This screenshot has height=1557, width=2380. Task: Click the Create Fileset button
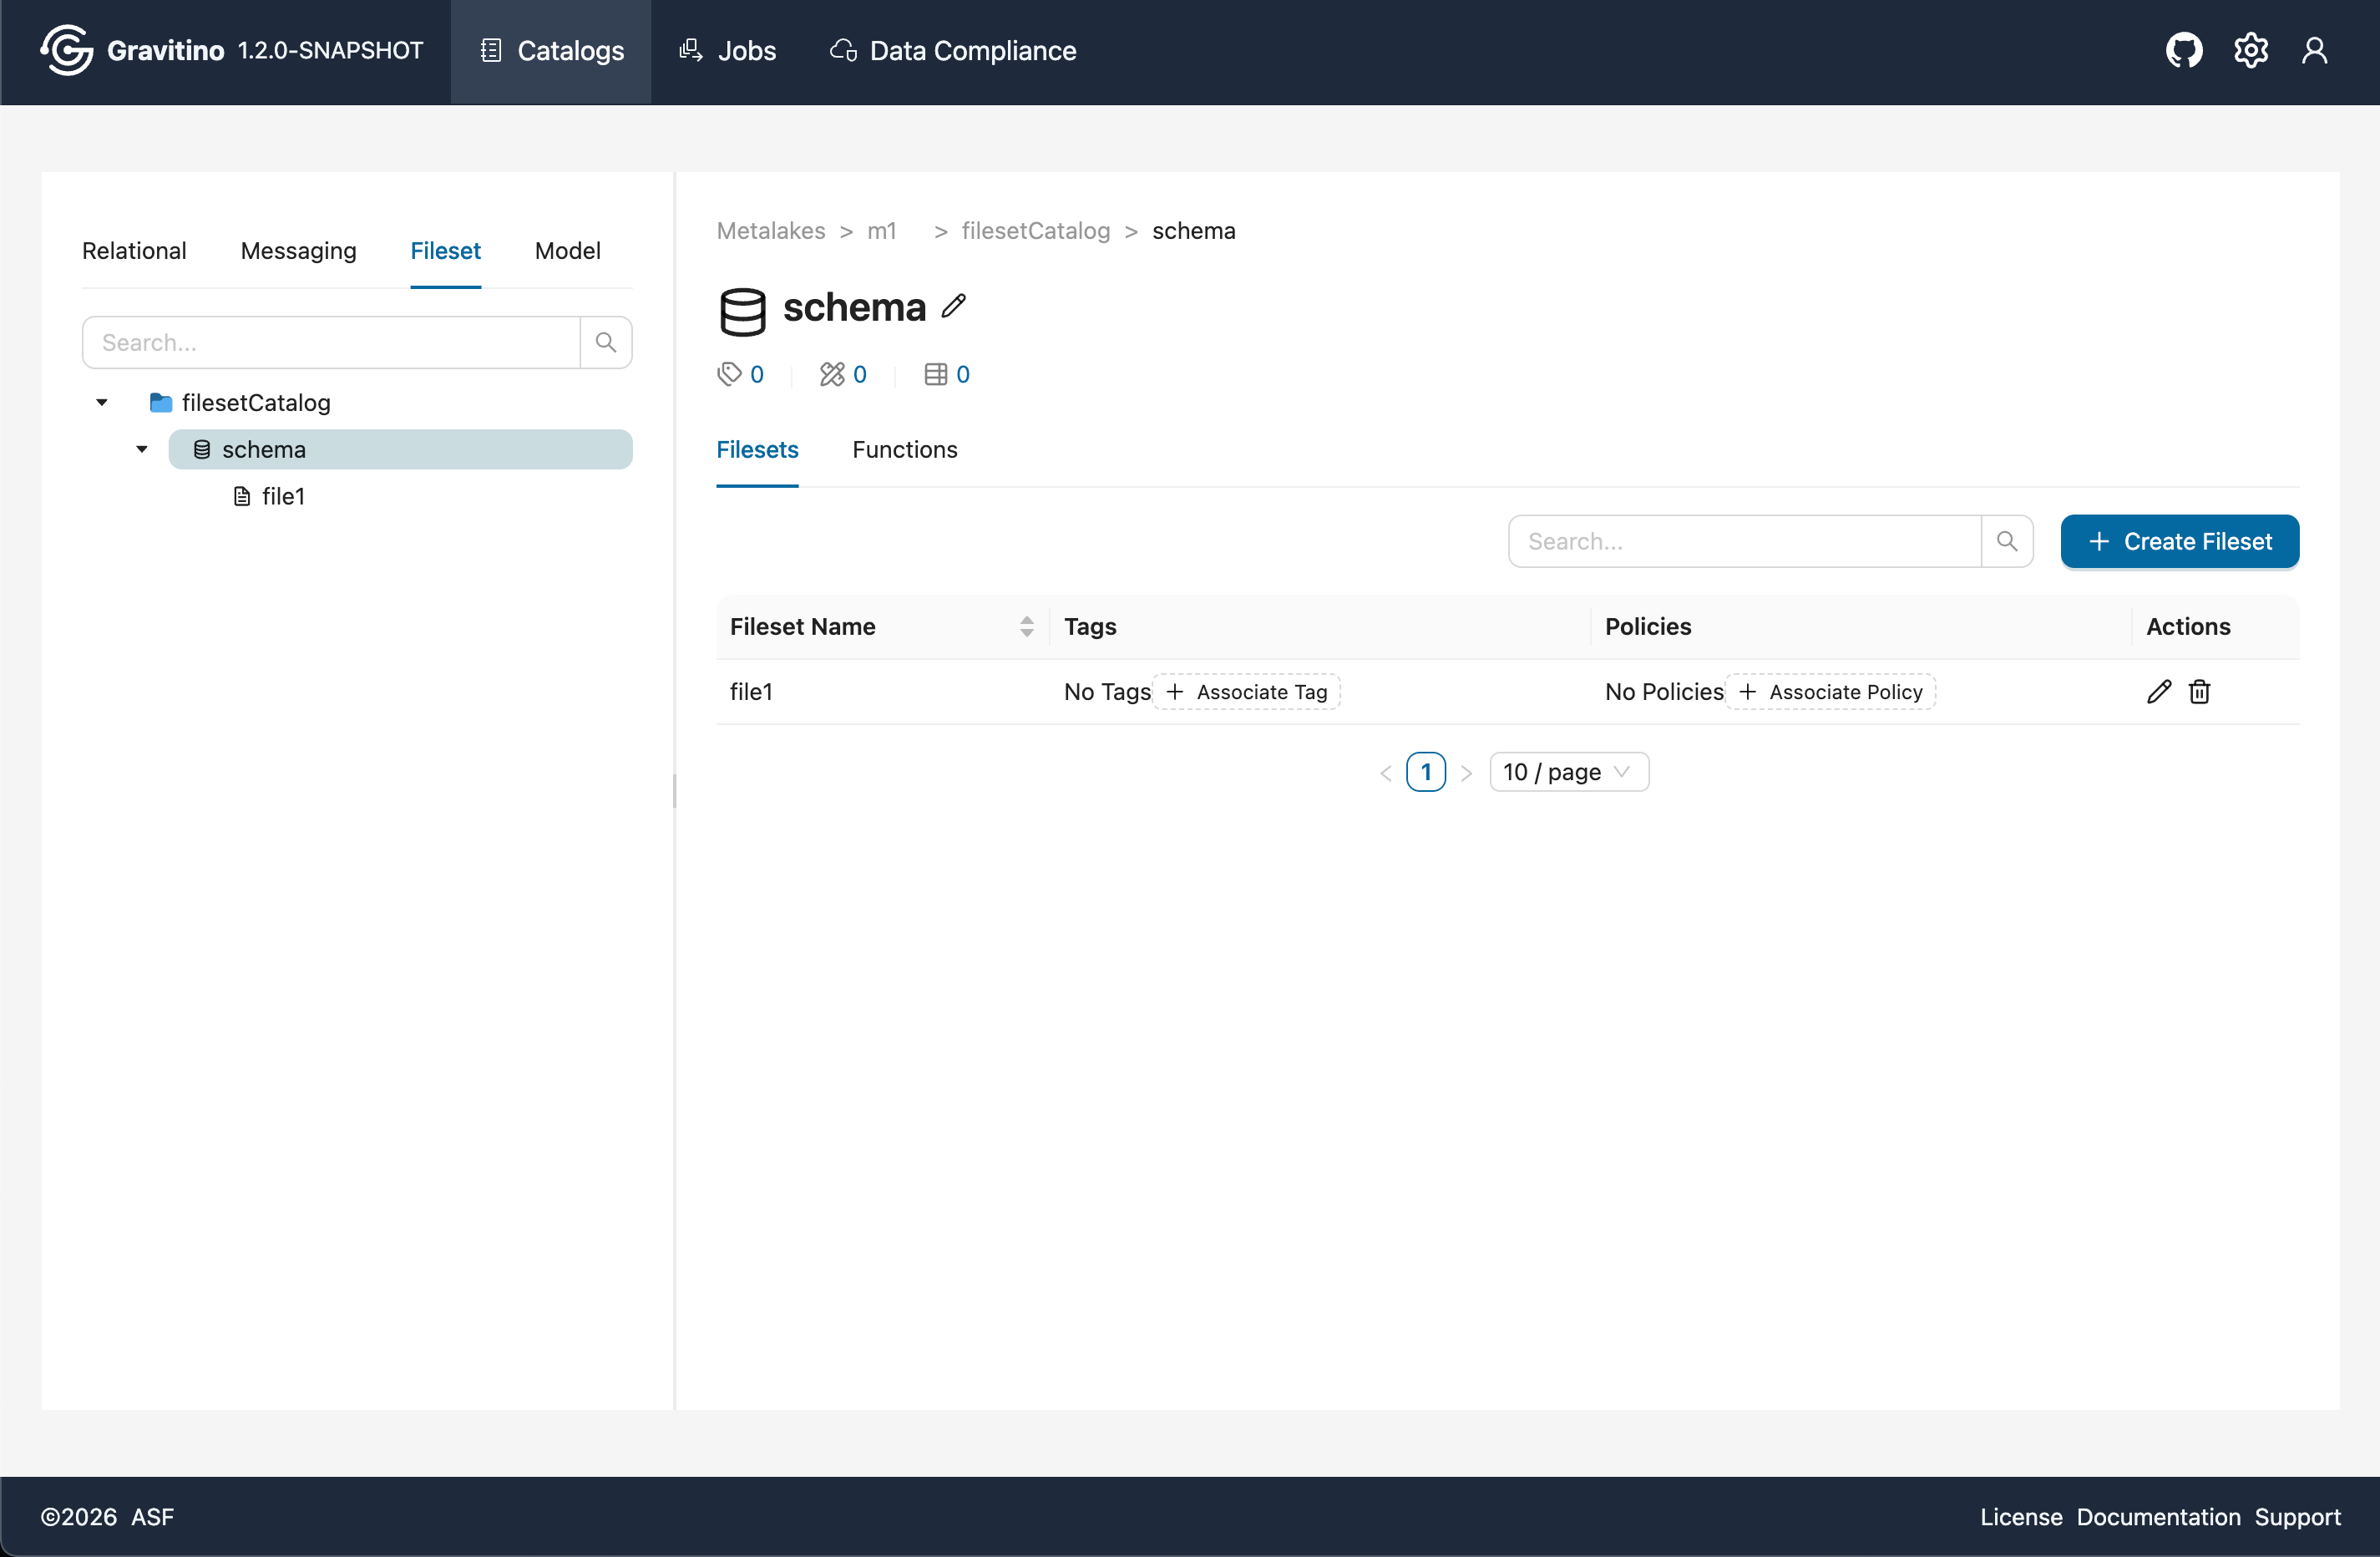tap(2179, 541)
